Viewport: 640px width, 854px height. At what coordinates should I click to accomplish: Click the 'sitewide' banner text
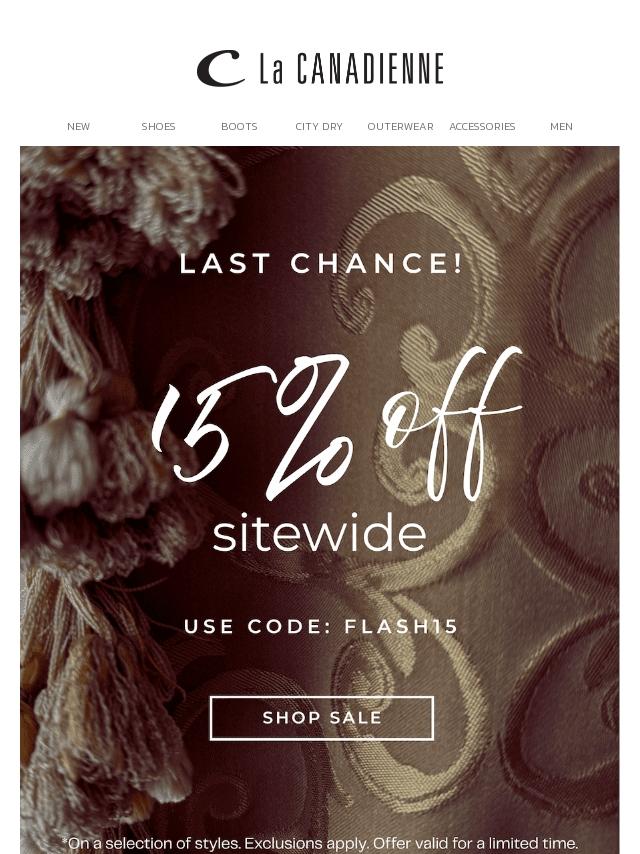(x=319, y=532)
